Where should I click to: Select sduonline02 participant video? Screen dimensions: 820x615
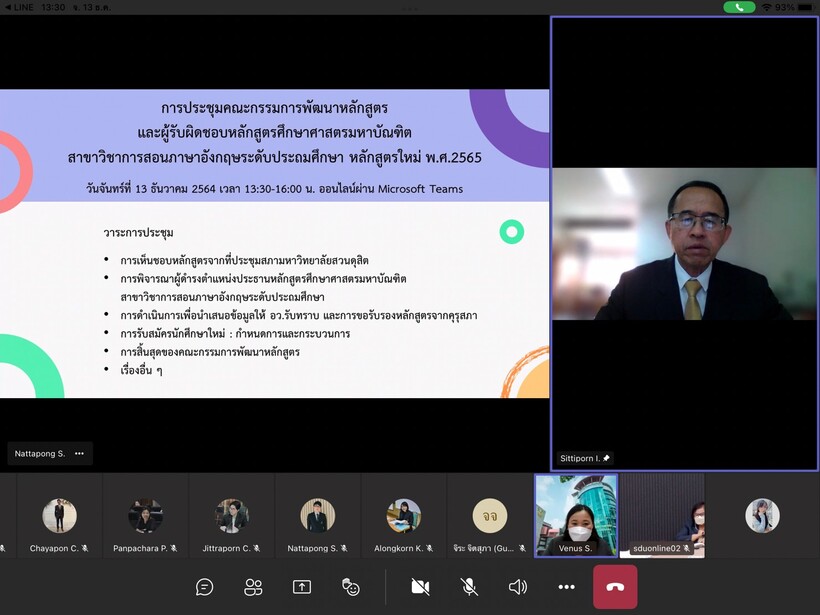point(662,515)
